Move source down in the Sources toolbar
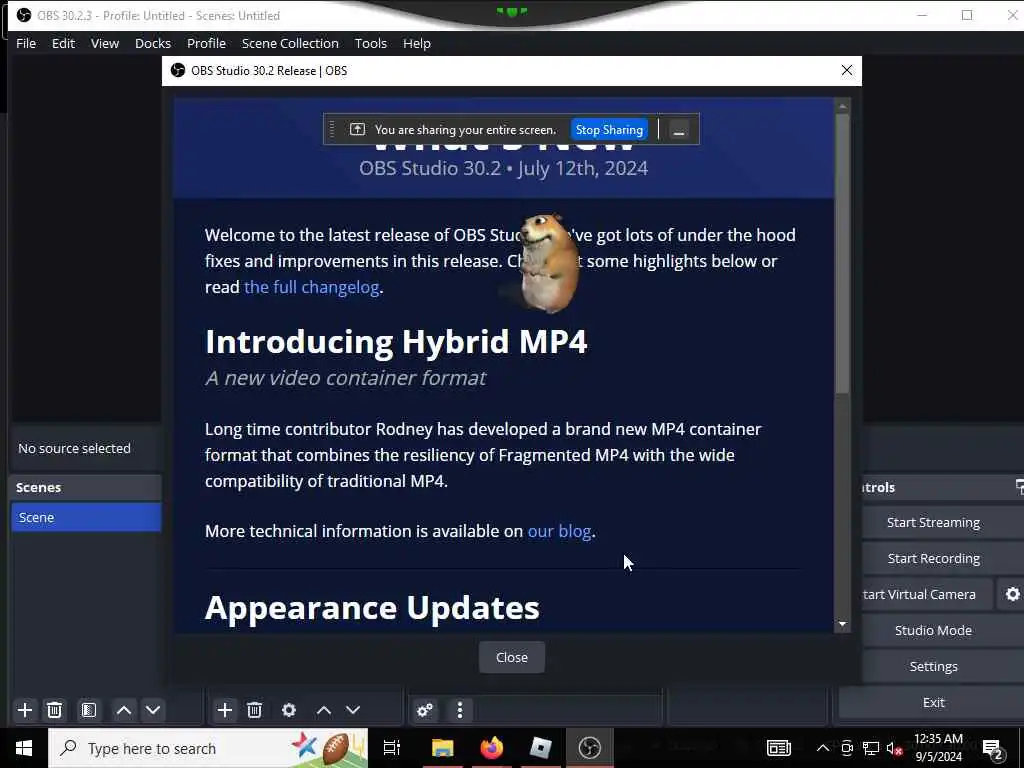Viewport: 1024px width, 768px height. 353,710
